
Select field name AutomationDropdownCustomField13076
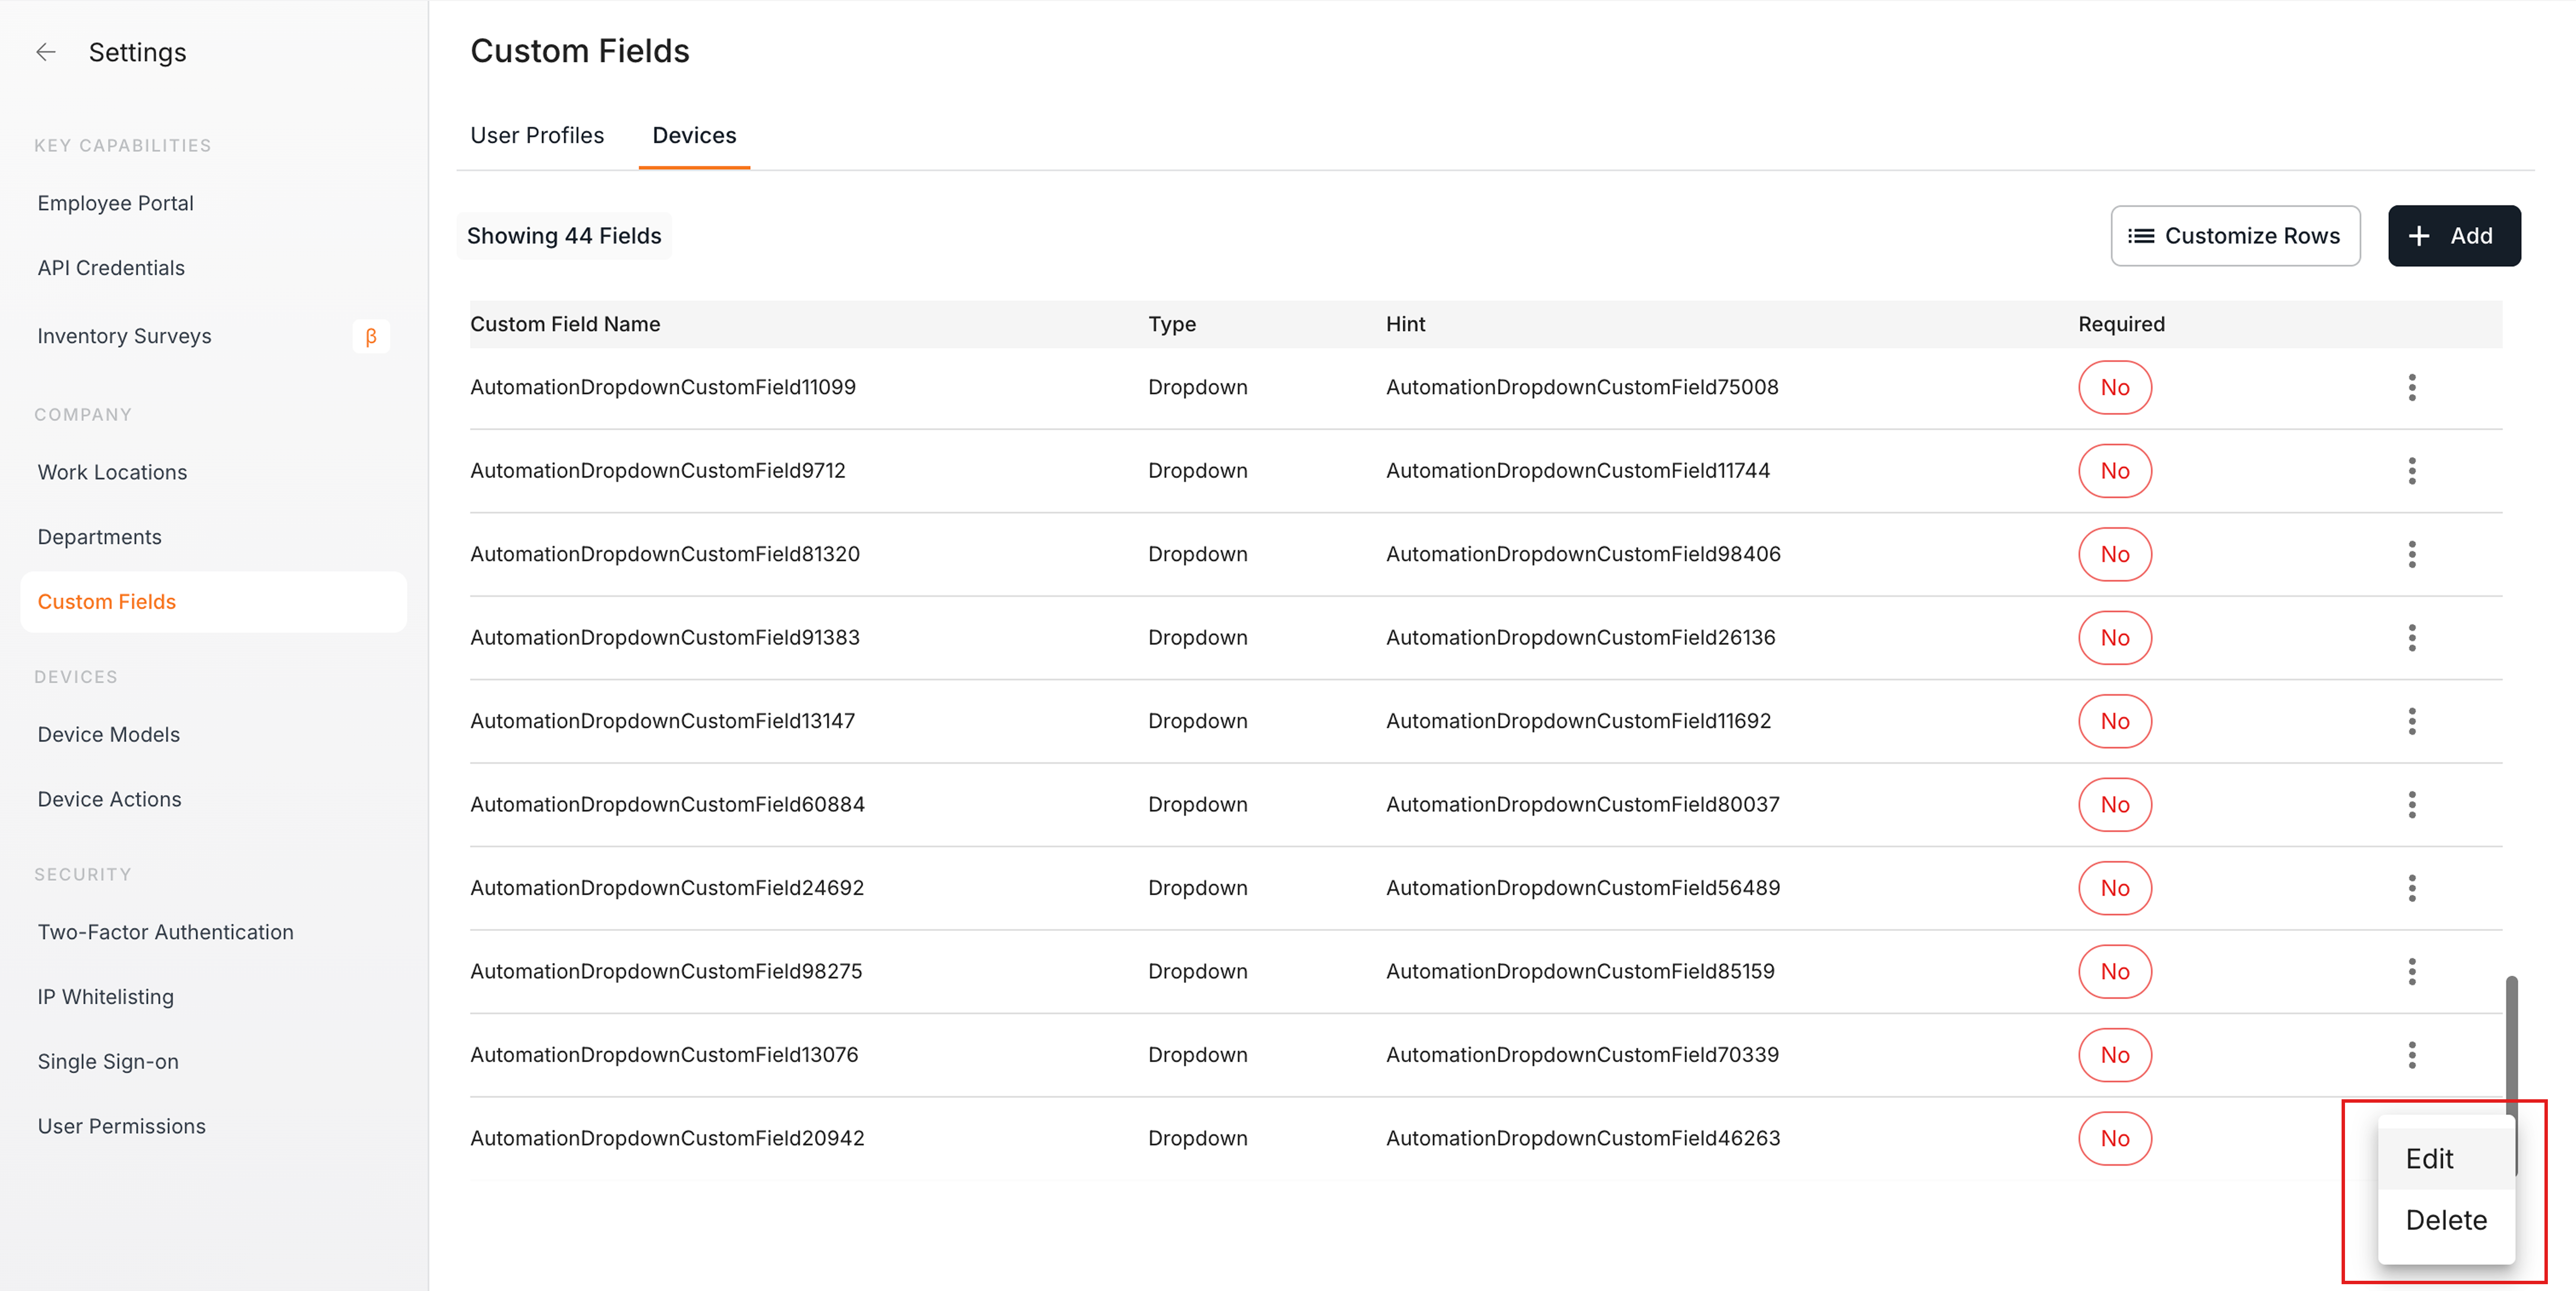(x=664, y=1055)
